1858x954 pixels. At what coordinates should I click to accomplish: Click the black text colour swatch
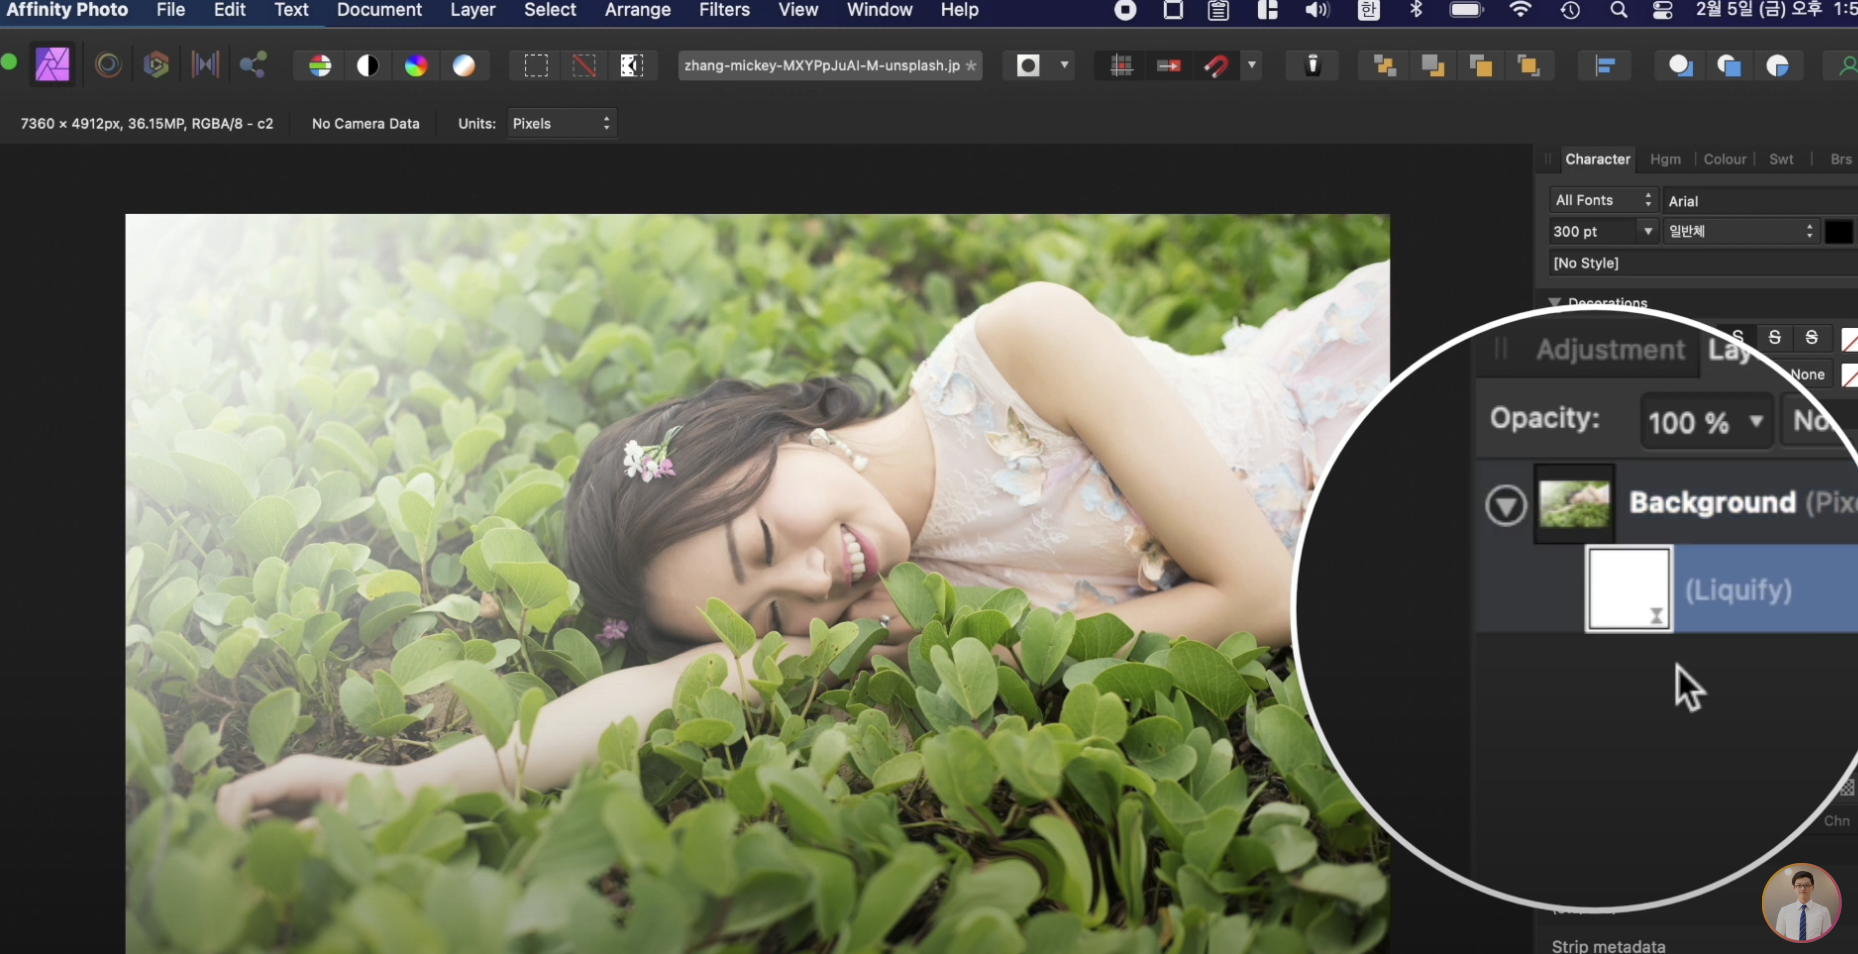click(x=1839, y=232)
